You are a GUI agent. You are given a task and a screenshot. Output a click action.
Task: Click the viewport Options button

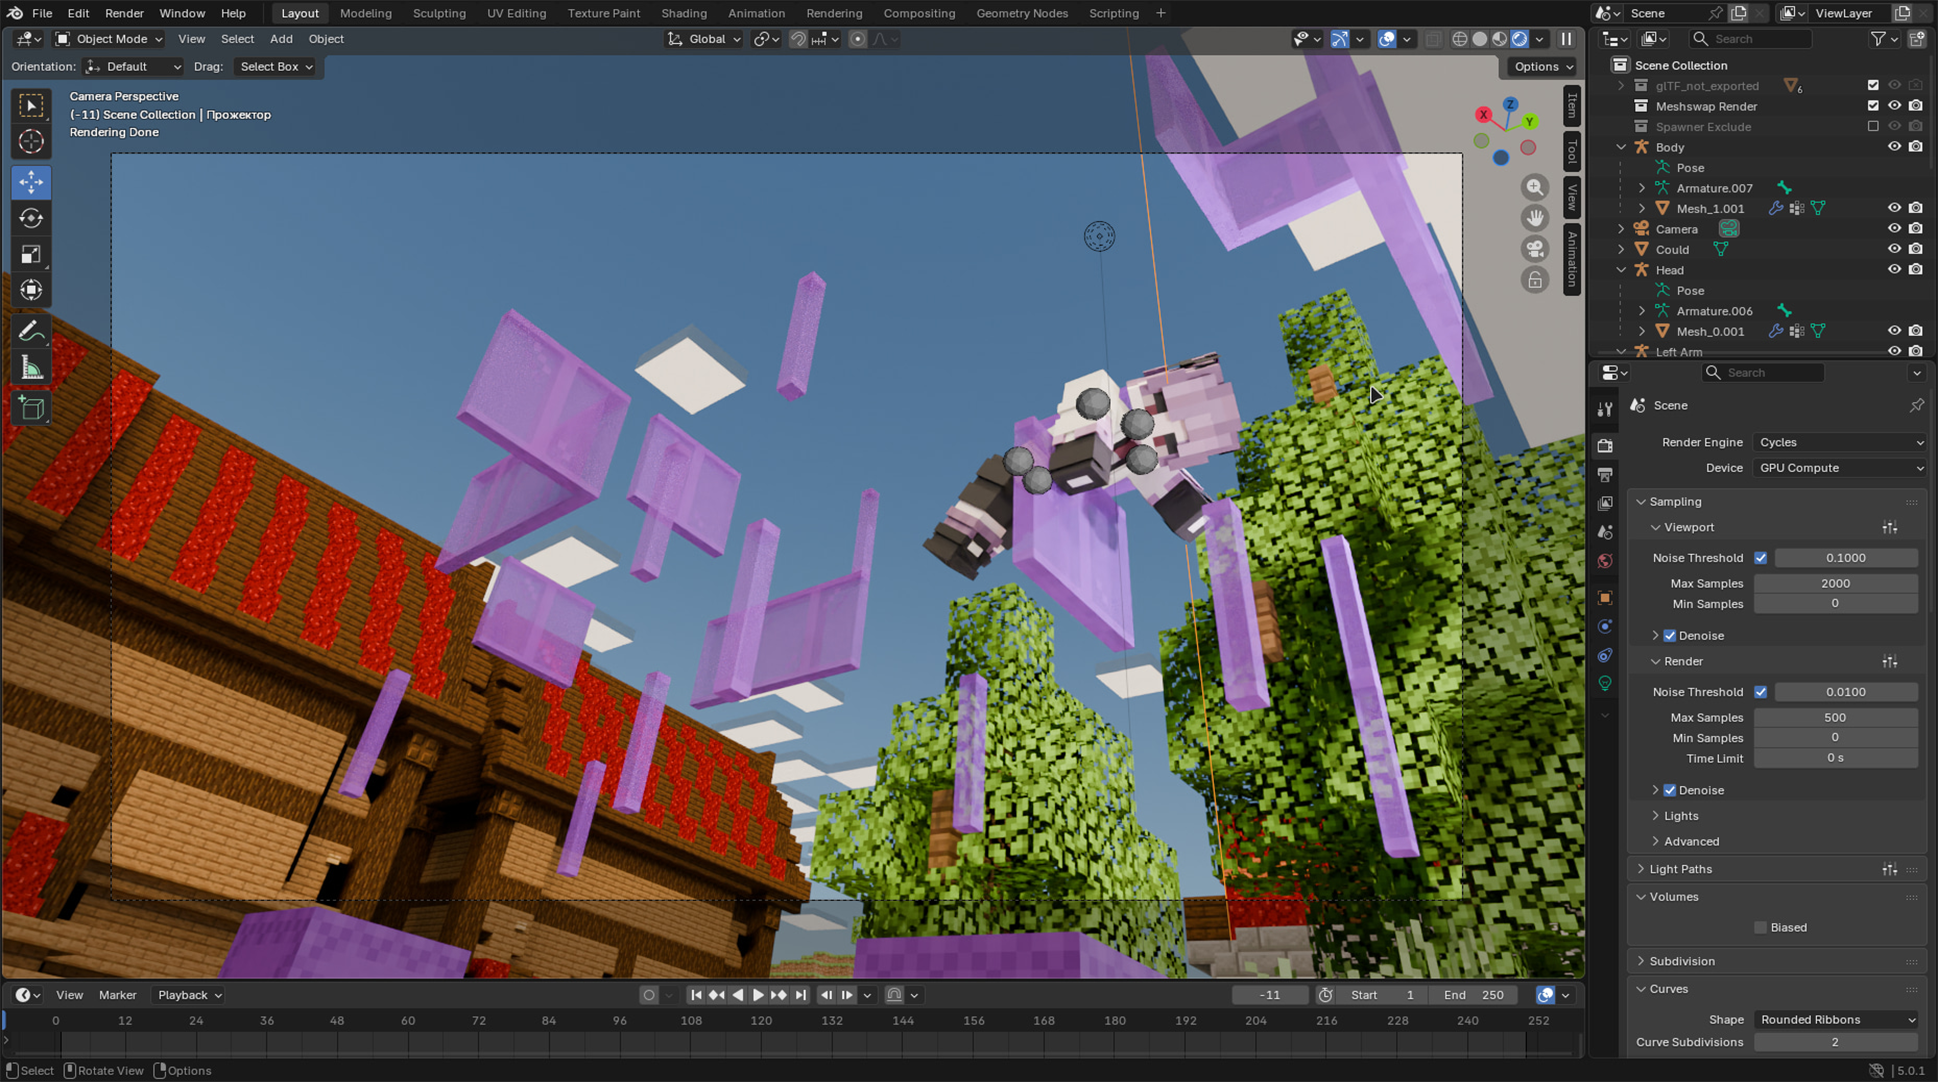pos(1543,66)
